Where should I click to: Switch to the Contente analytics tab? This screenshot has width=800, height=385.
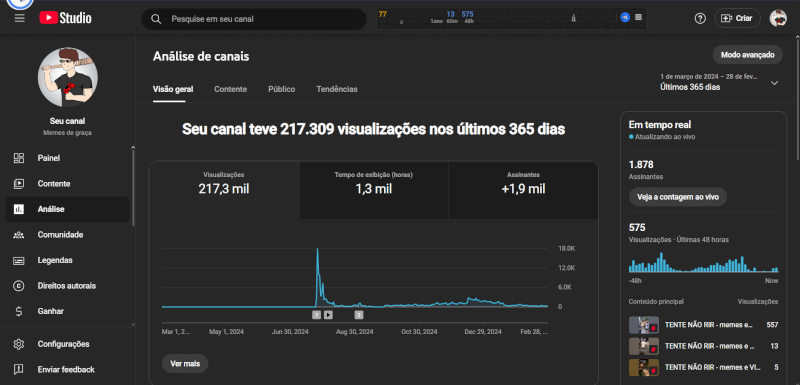[x=231, y=89]
